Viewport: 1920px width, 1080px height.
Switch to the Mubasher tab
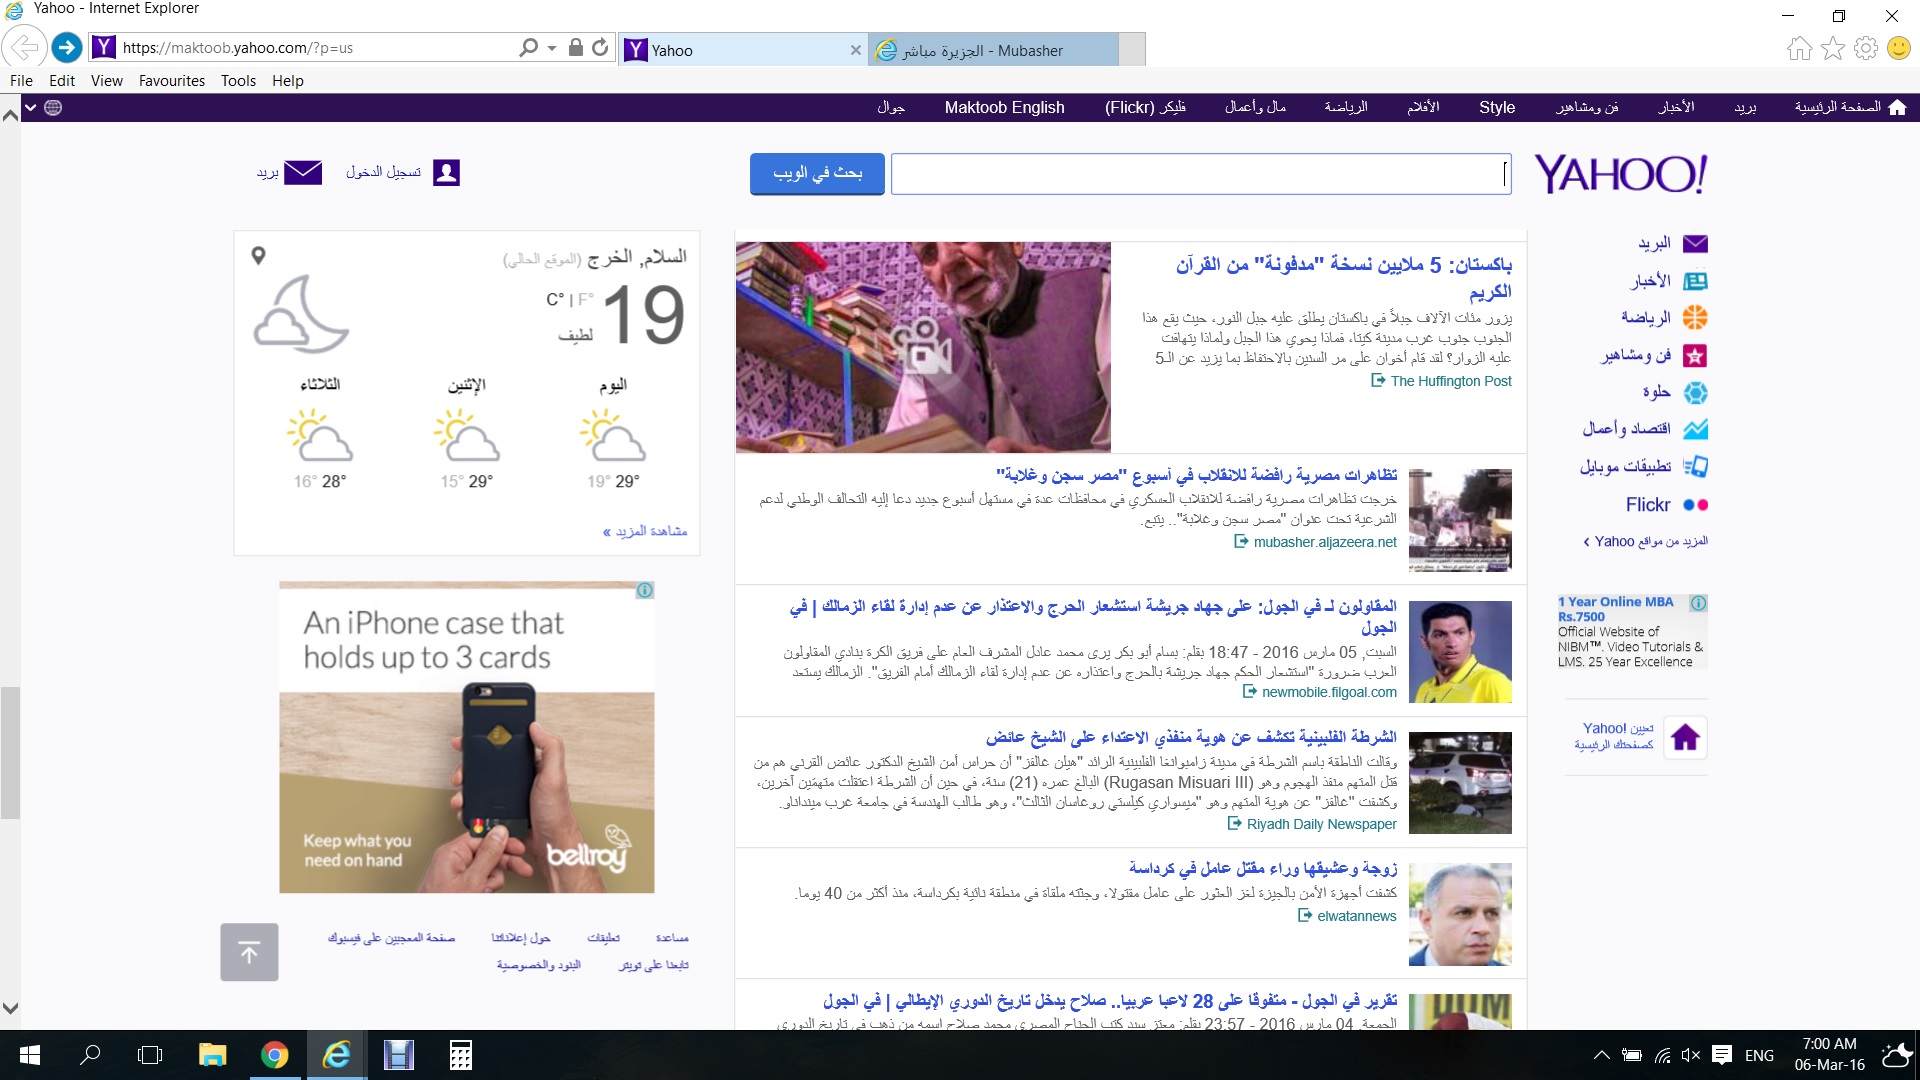tap(980, 50)
